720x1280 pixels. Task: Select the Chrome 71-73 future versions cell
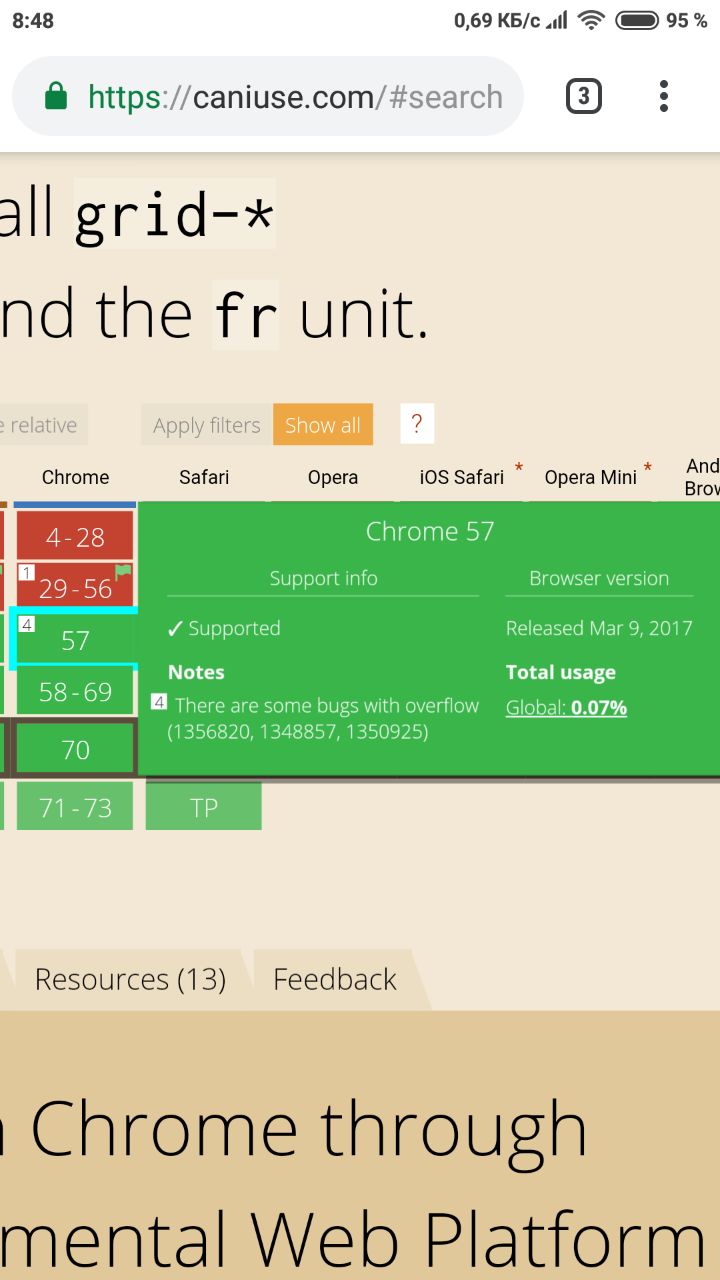pyautogui.click(x=75, y=807)
